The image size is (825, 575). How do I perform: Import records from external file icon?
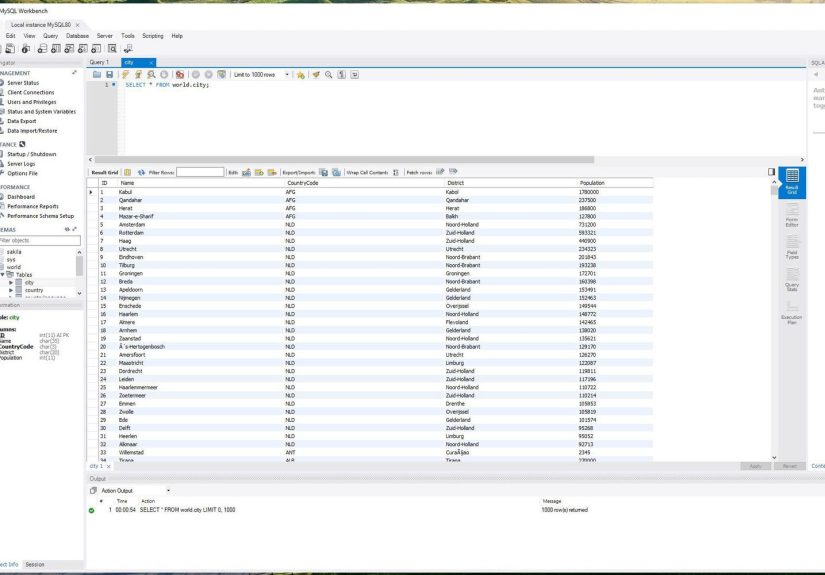[x=336, y=172]
